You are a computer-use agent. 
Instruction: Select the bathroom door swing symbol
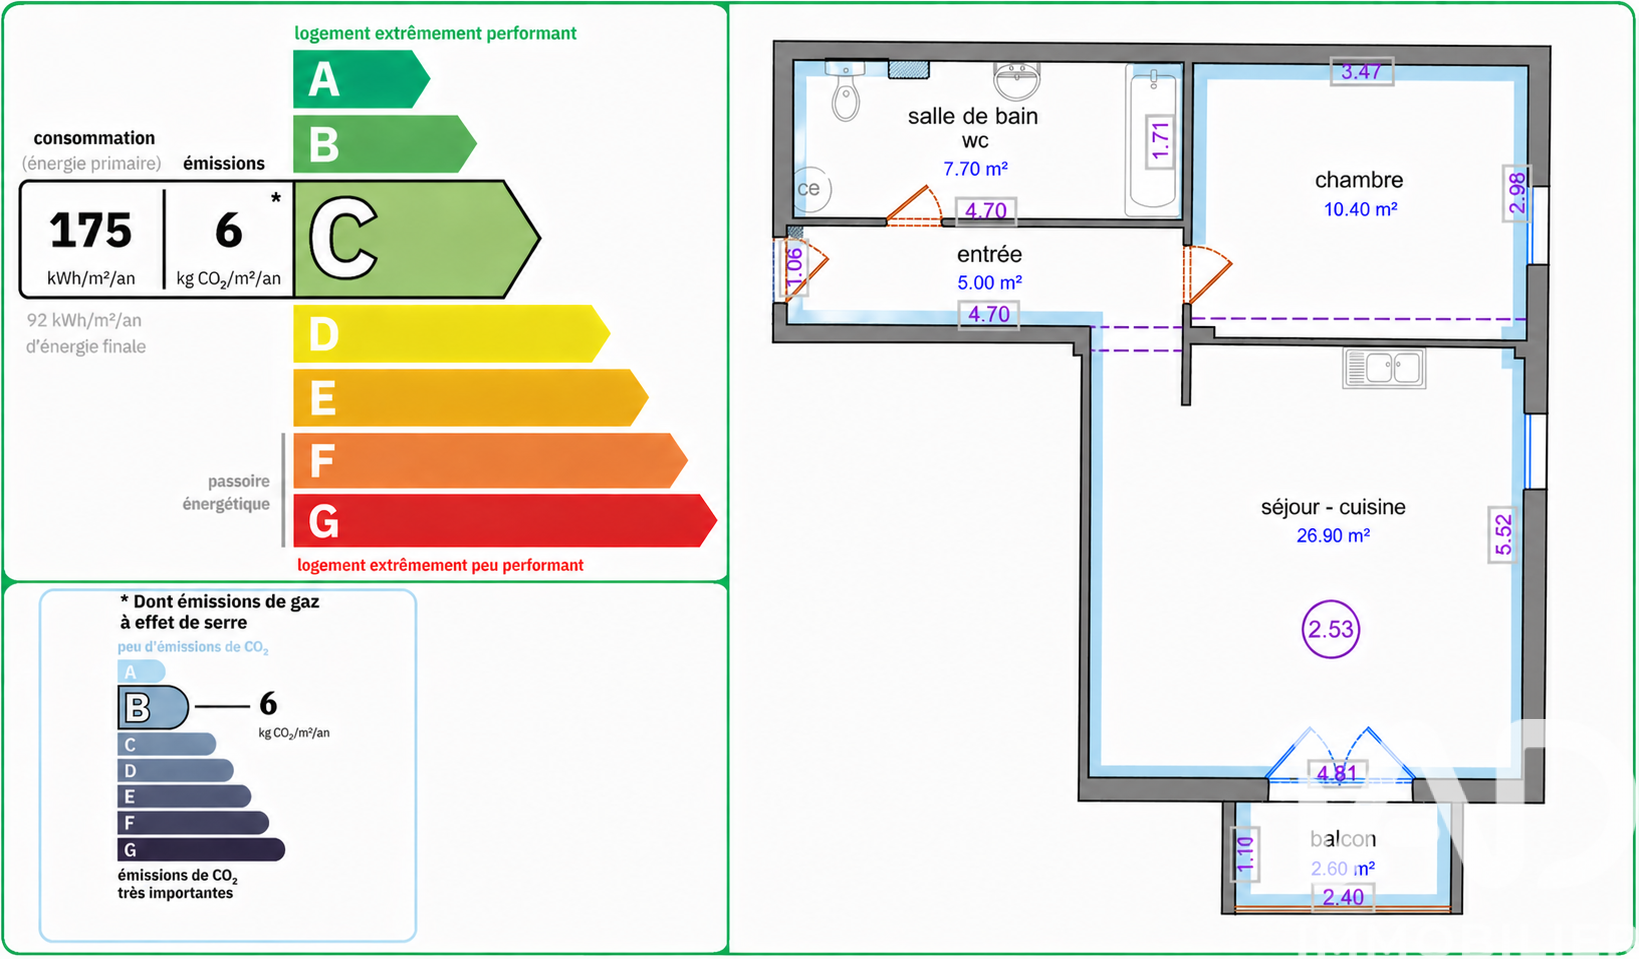914,206
